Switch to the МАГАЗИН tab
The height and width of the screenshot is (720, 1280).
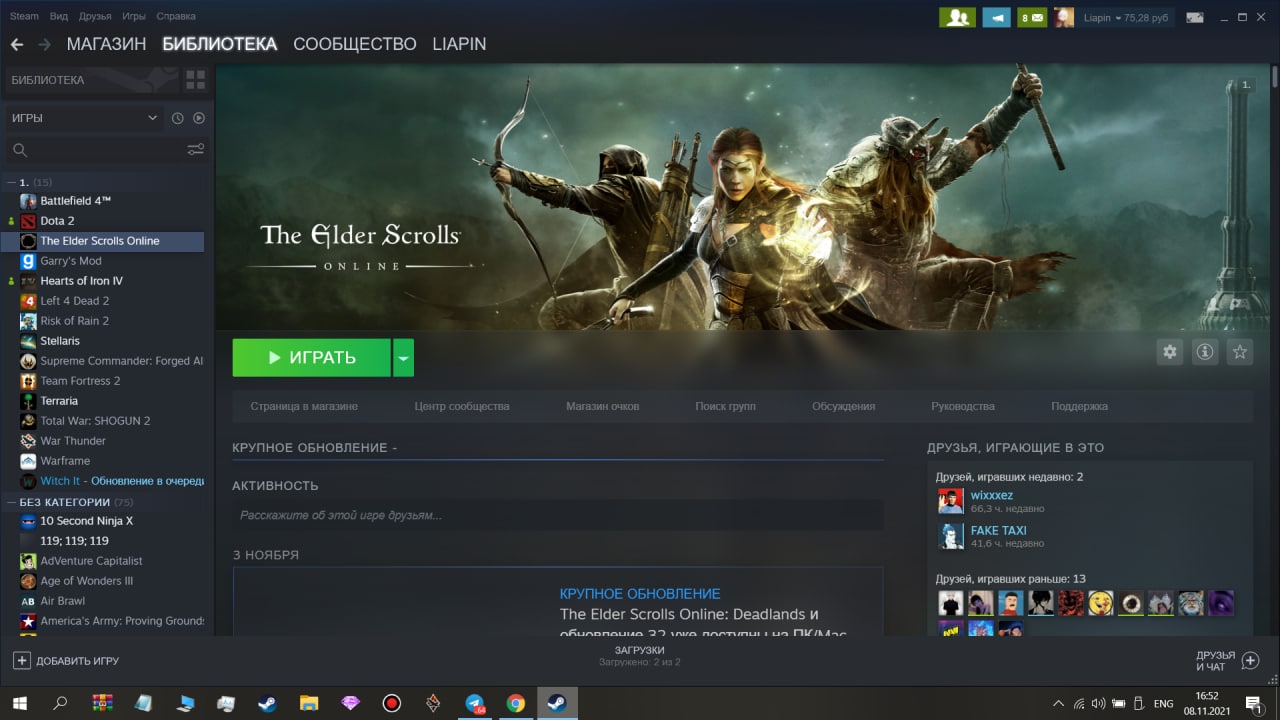pos(106,44)
